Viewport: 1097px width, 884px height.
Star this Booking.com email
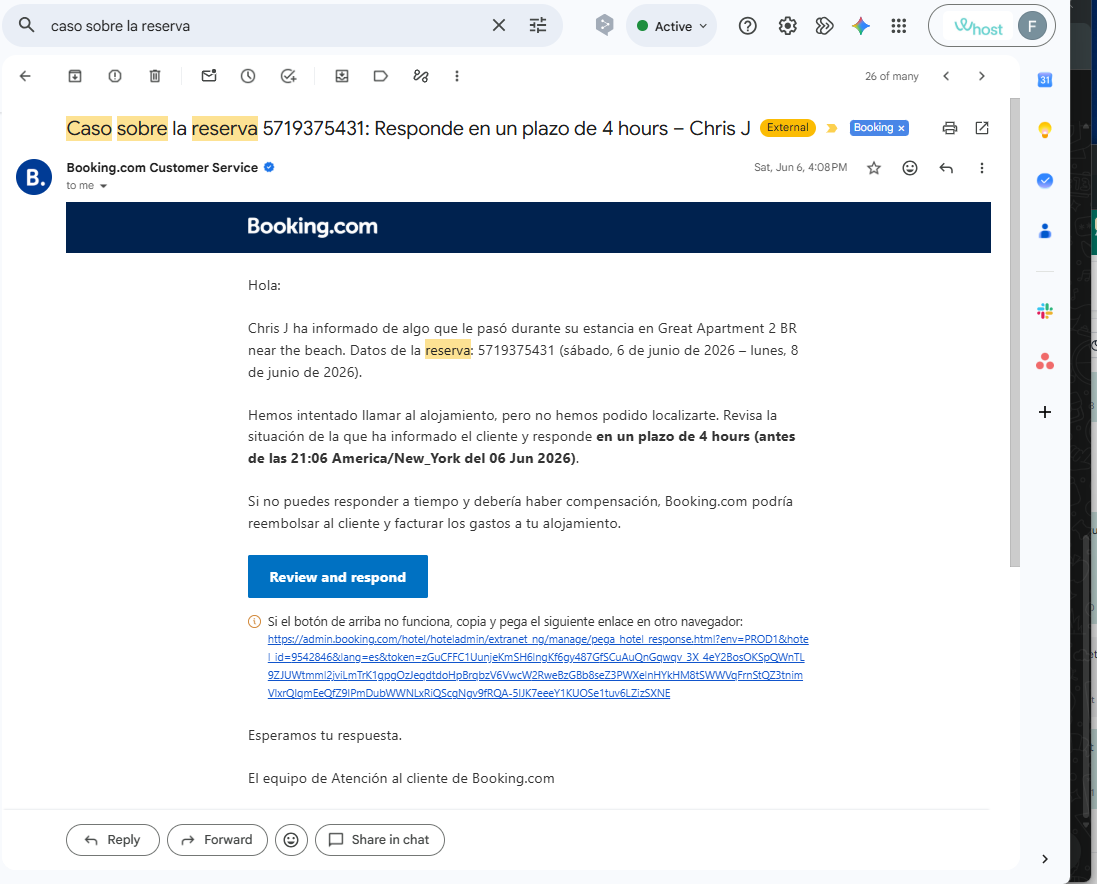(874, 168)
